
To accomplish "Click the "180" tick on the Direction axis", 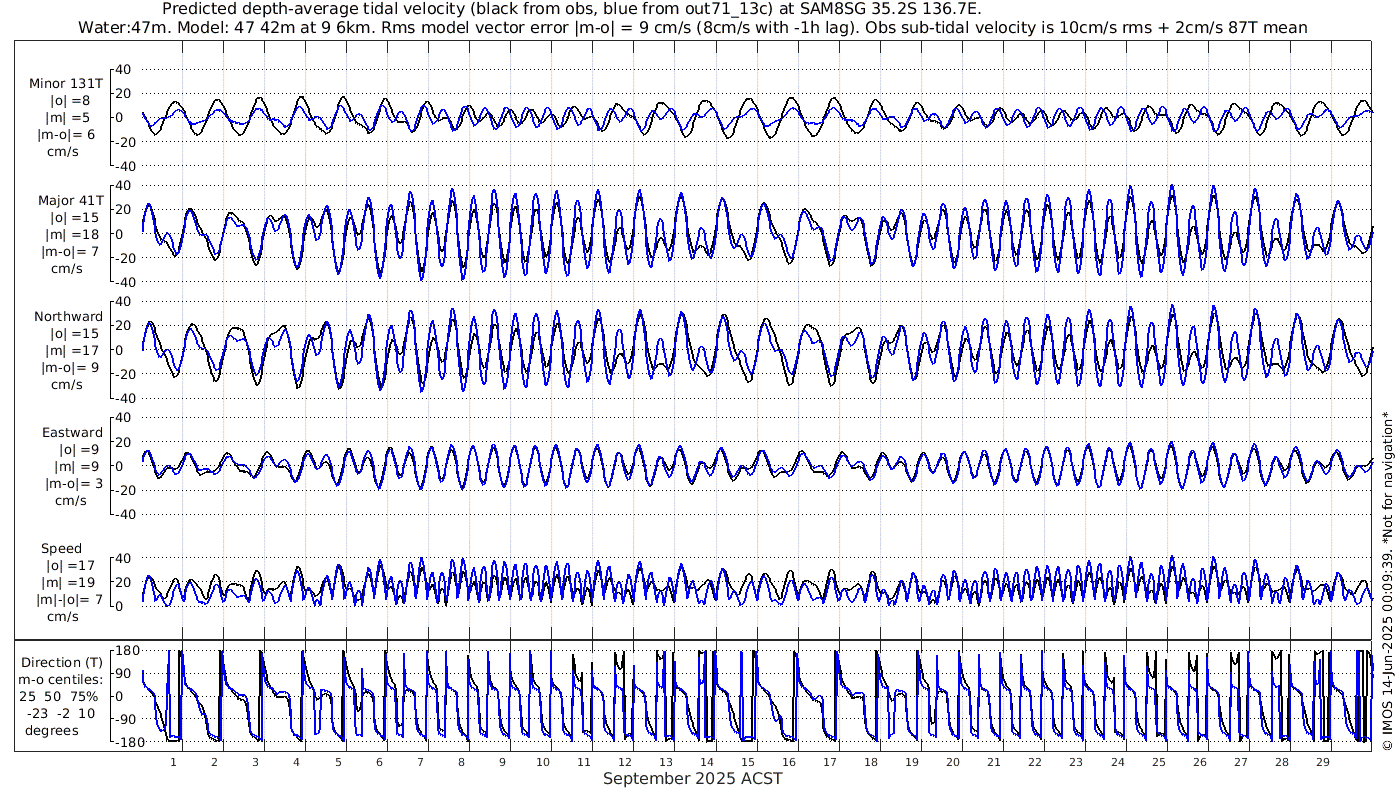I will 126,651.
